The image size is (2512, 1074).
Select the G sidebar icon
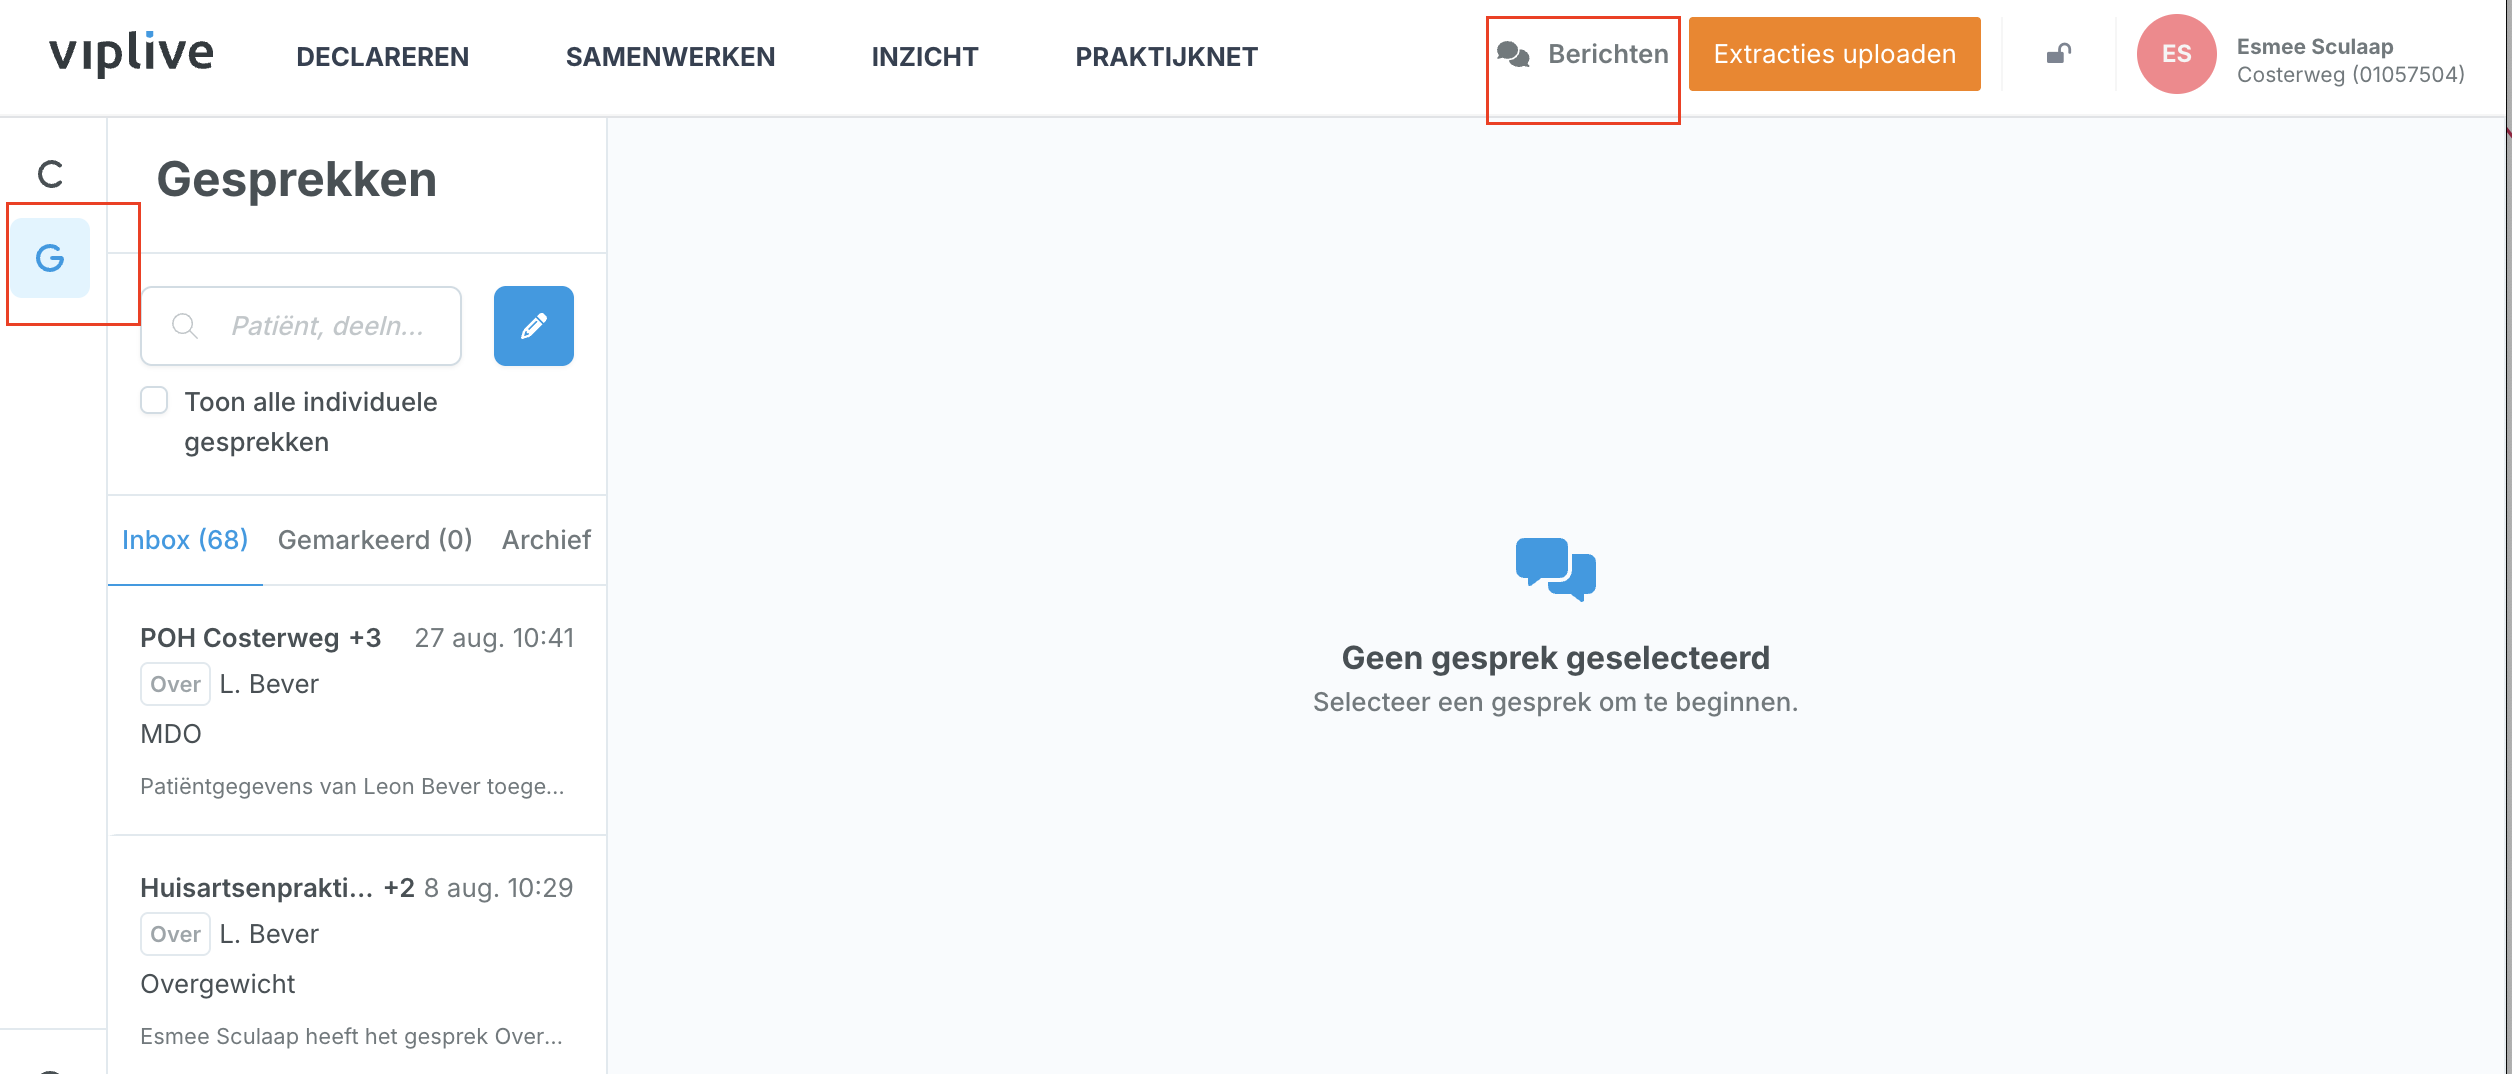click(50, 258)
